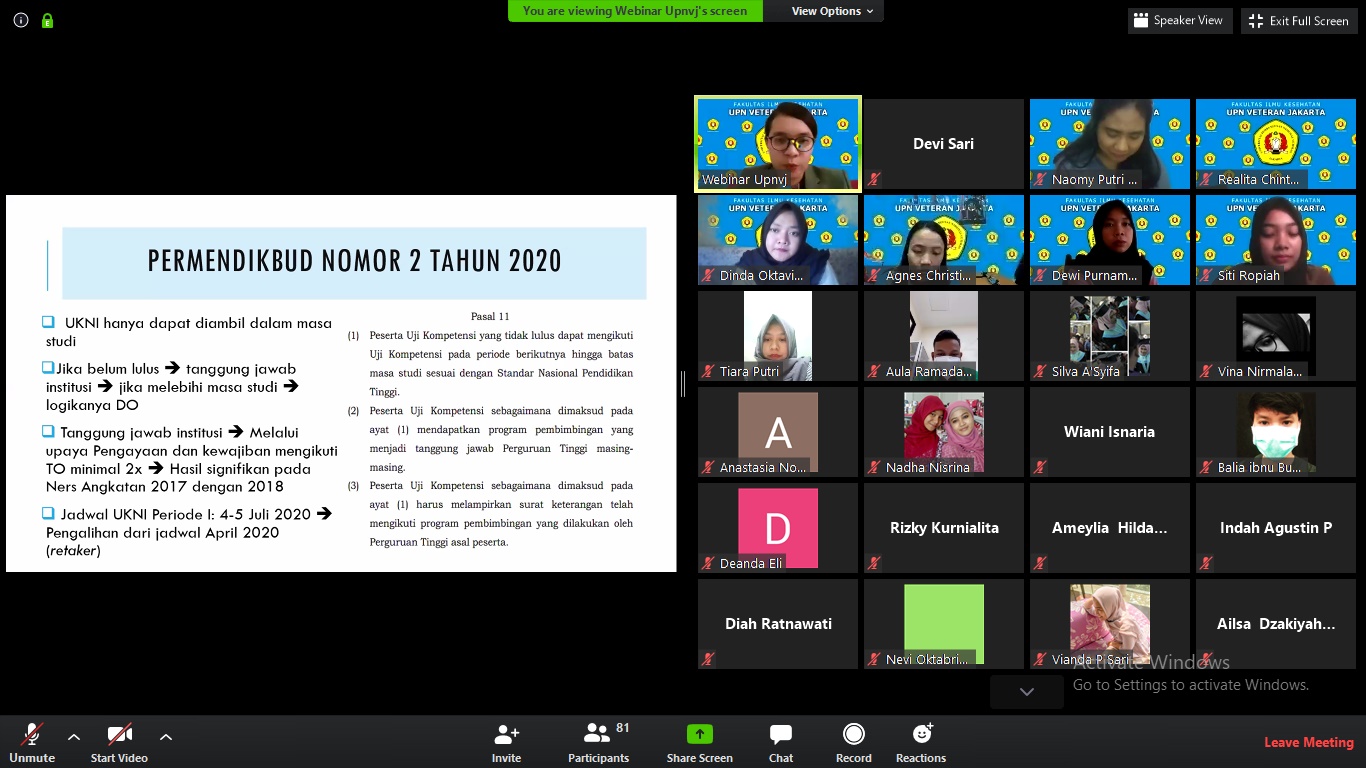
Task: Click the green Share Screen icon
Action: coord(699,735)
